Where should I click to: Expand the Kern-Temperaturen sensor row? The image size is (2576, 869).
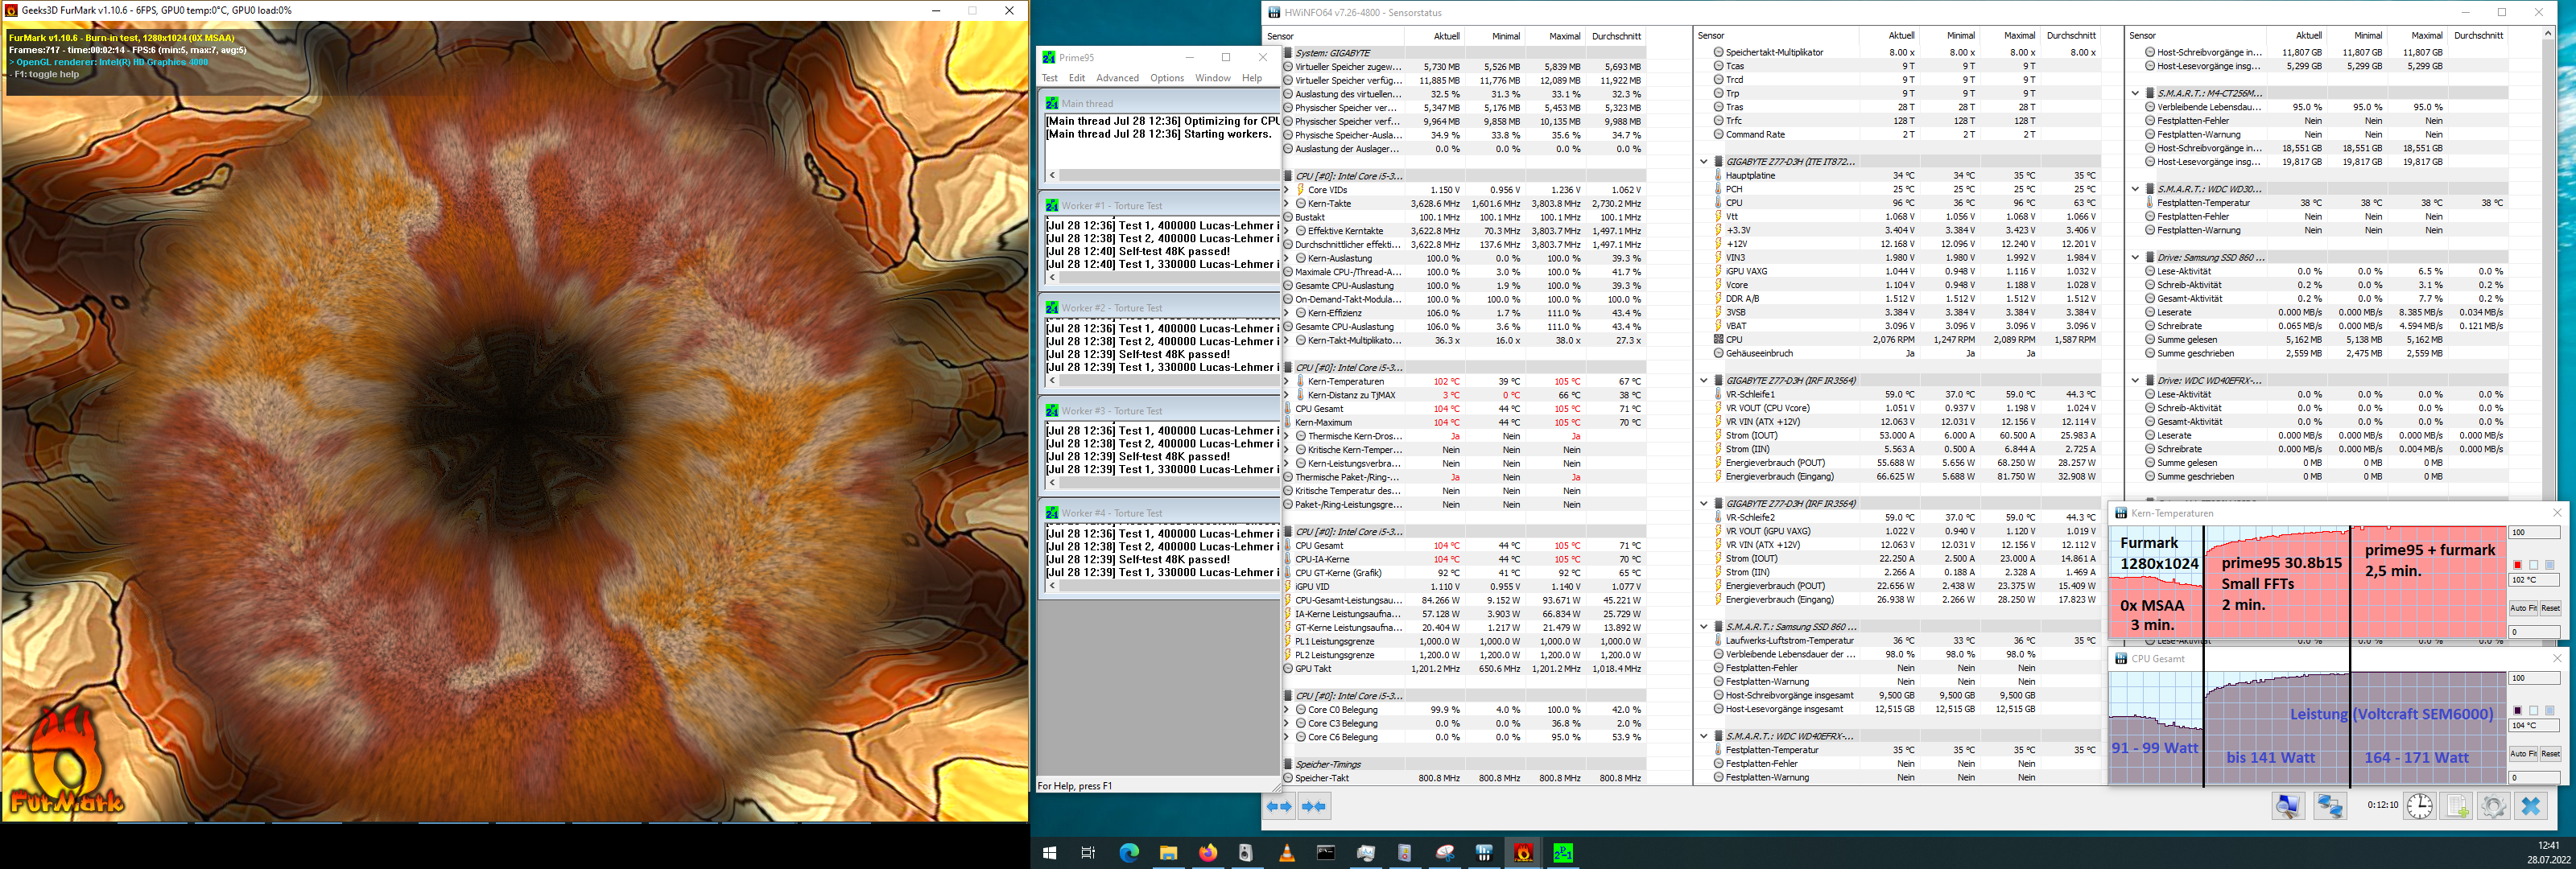click(1287, 381)
